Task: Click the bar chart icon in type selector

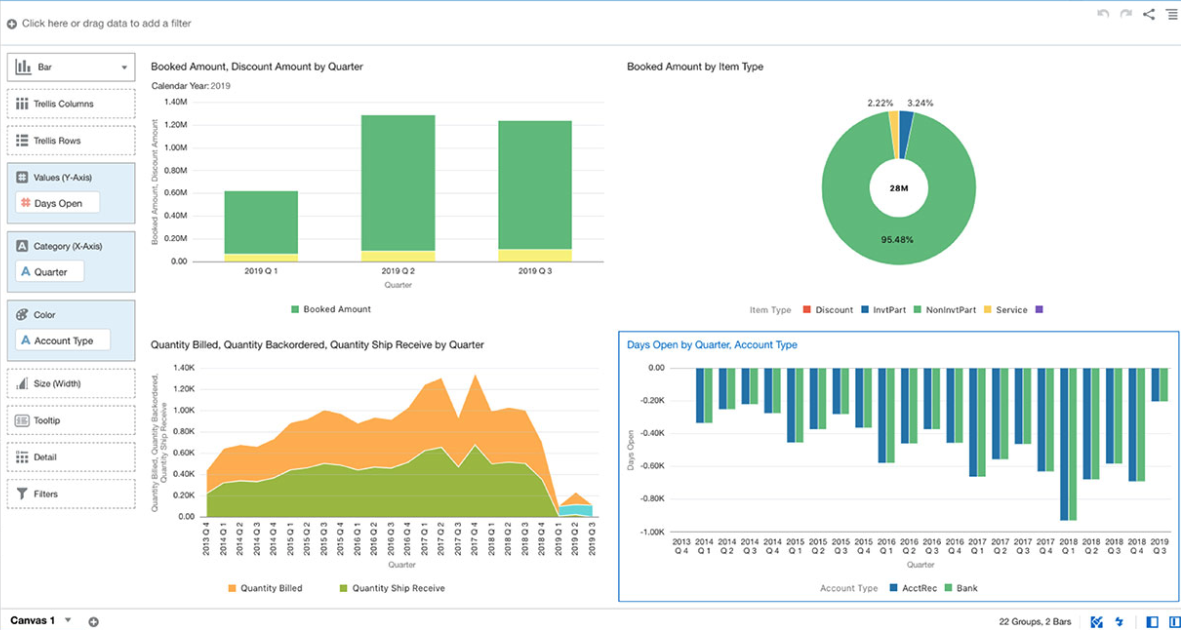Action: point(23,66)
